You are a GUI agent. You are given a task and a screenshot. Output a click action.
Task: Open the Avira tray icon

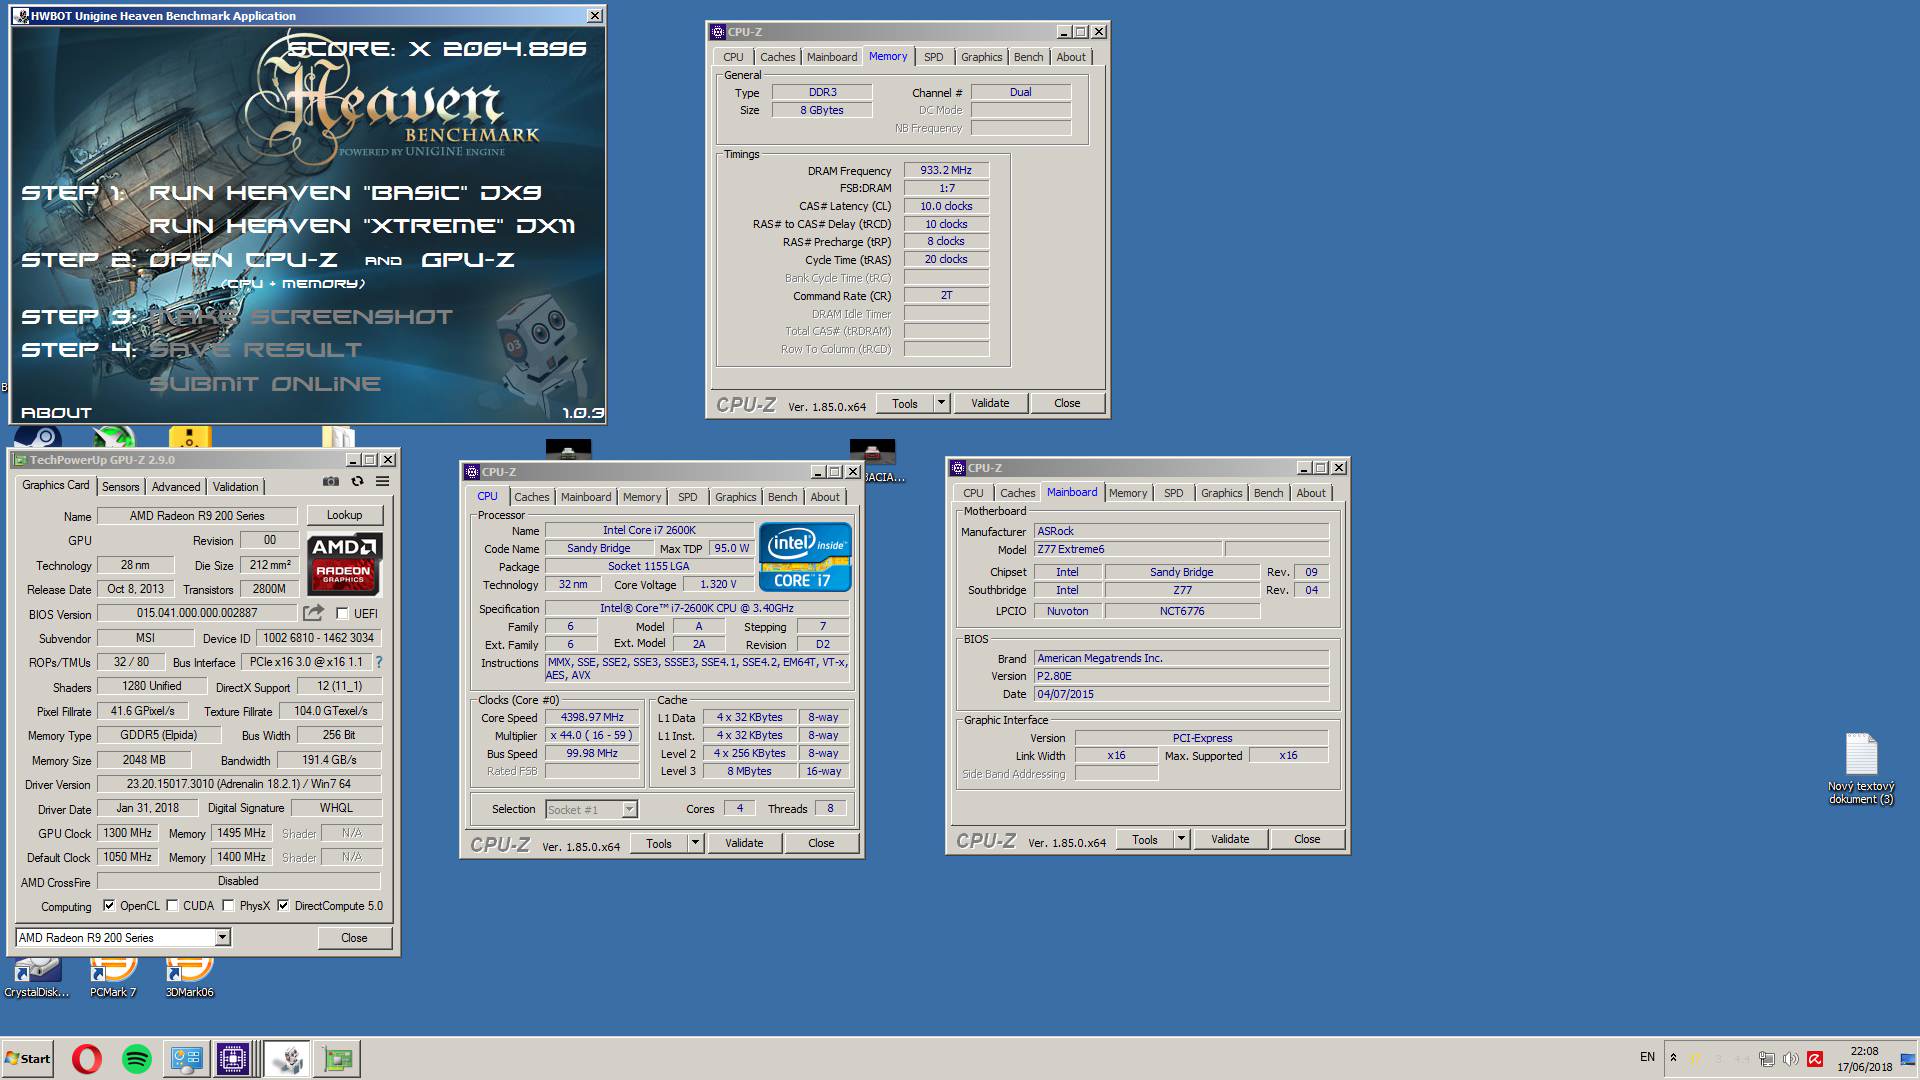1815,1059
